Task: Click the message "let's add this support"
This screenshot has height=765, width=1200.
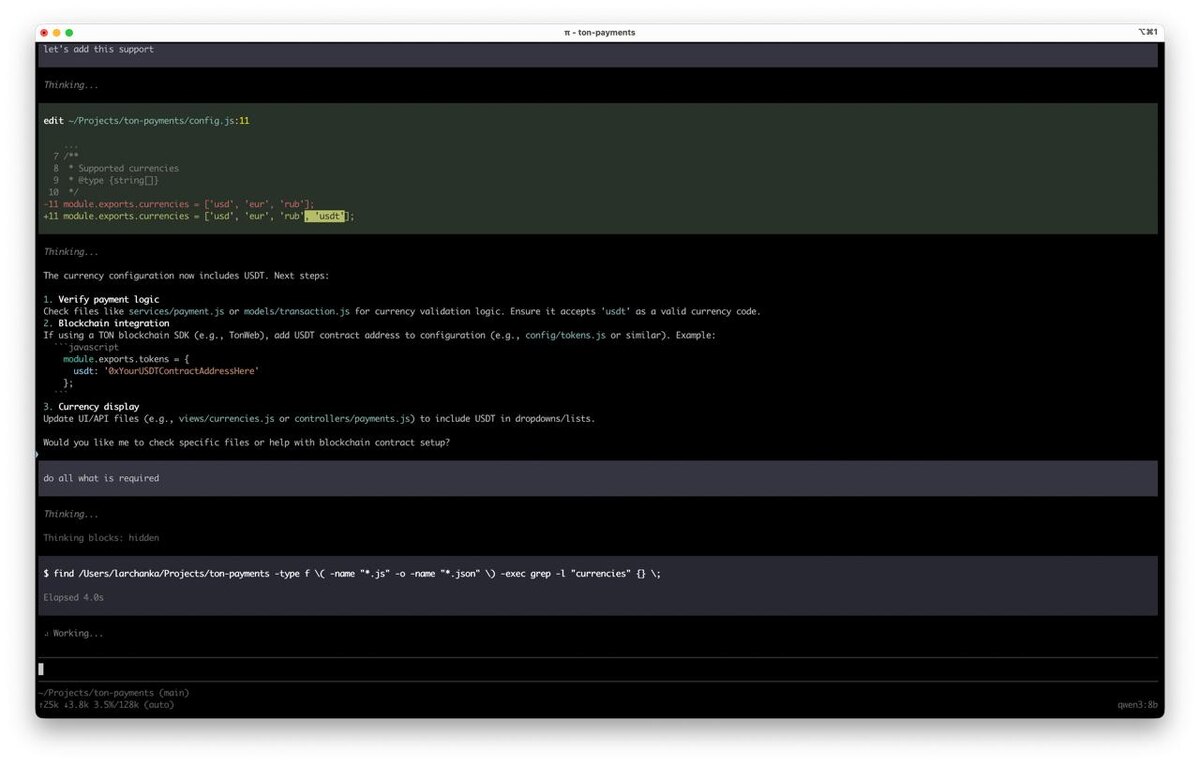Action: click(x=99, y=49)
